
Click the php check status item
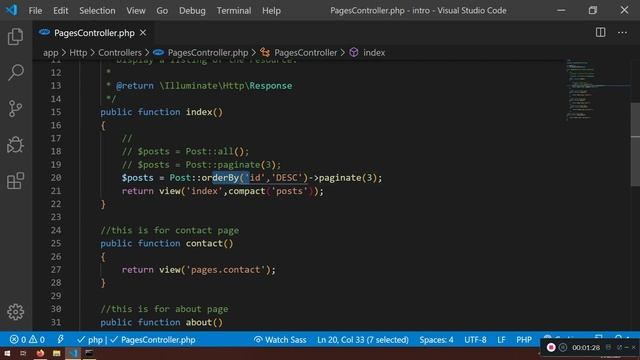tap(90, 340)
